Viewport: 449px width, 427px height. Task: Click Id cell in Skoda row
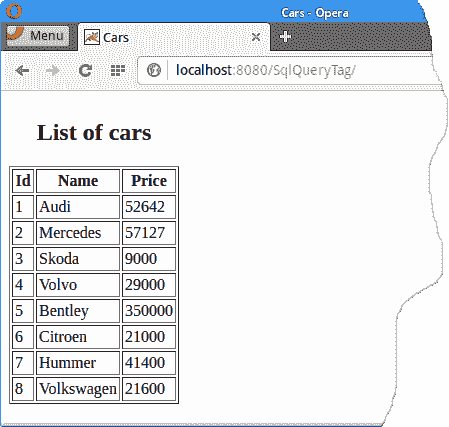pos(23,259)
